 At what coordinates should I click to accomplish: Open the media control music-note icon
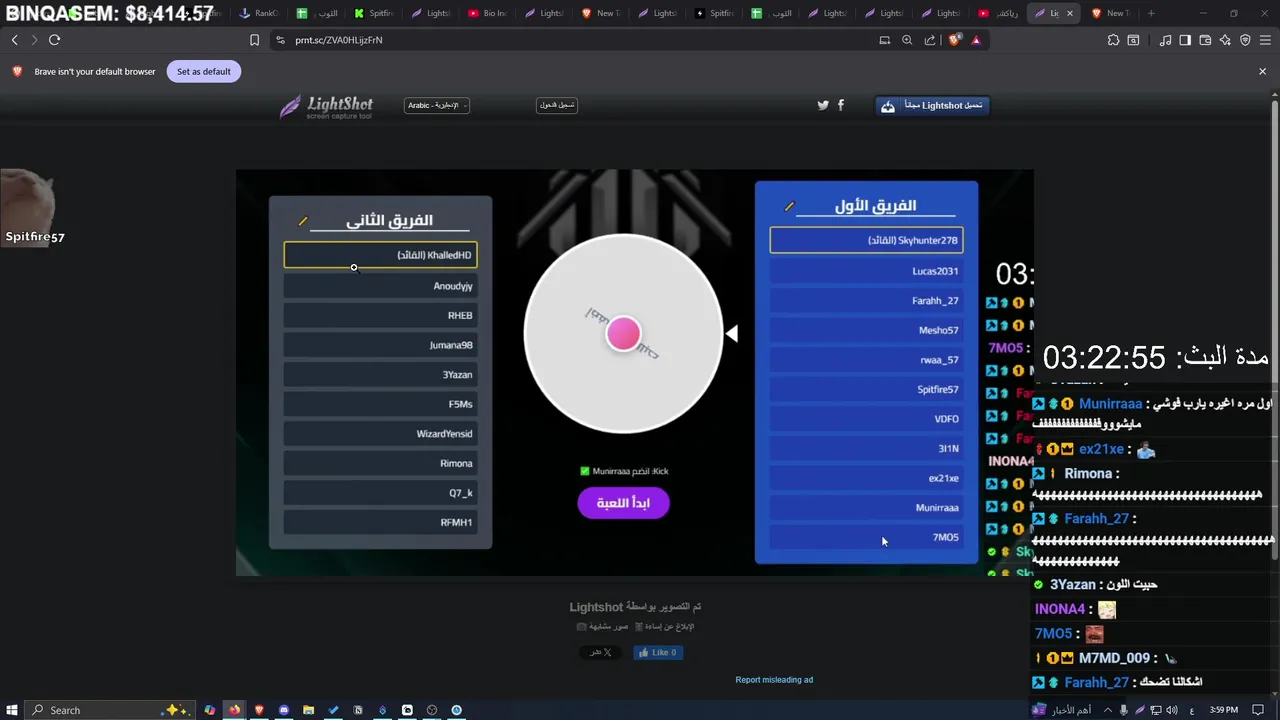1165,40
